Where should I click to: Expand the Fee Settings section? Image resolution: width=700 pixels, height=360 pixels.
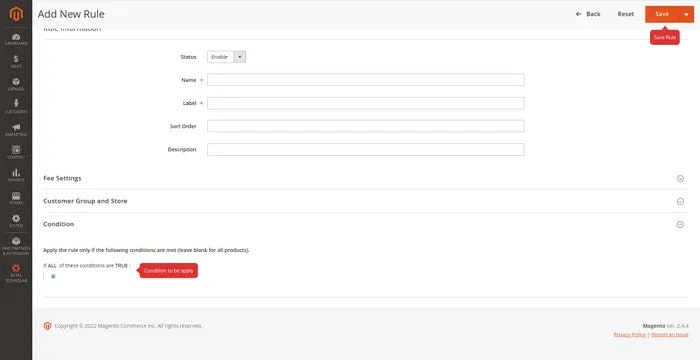pos(365,178)
